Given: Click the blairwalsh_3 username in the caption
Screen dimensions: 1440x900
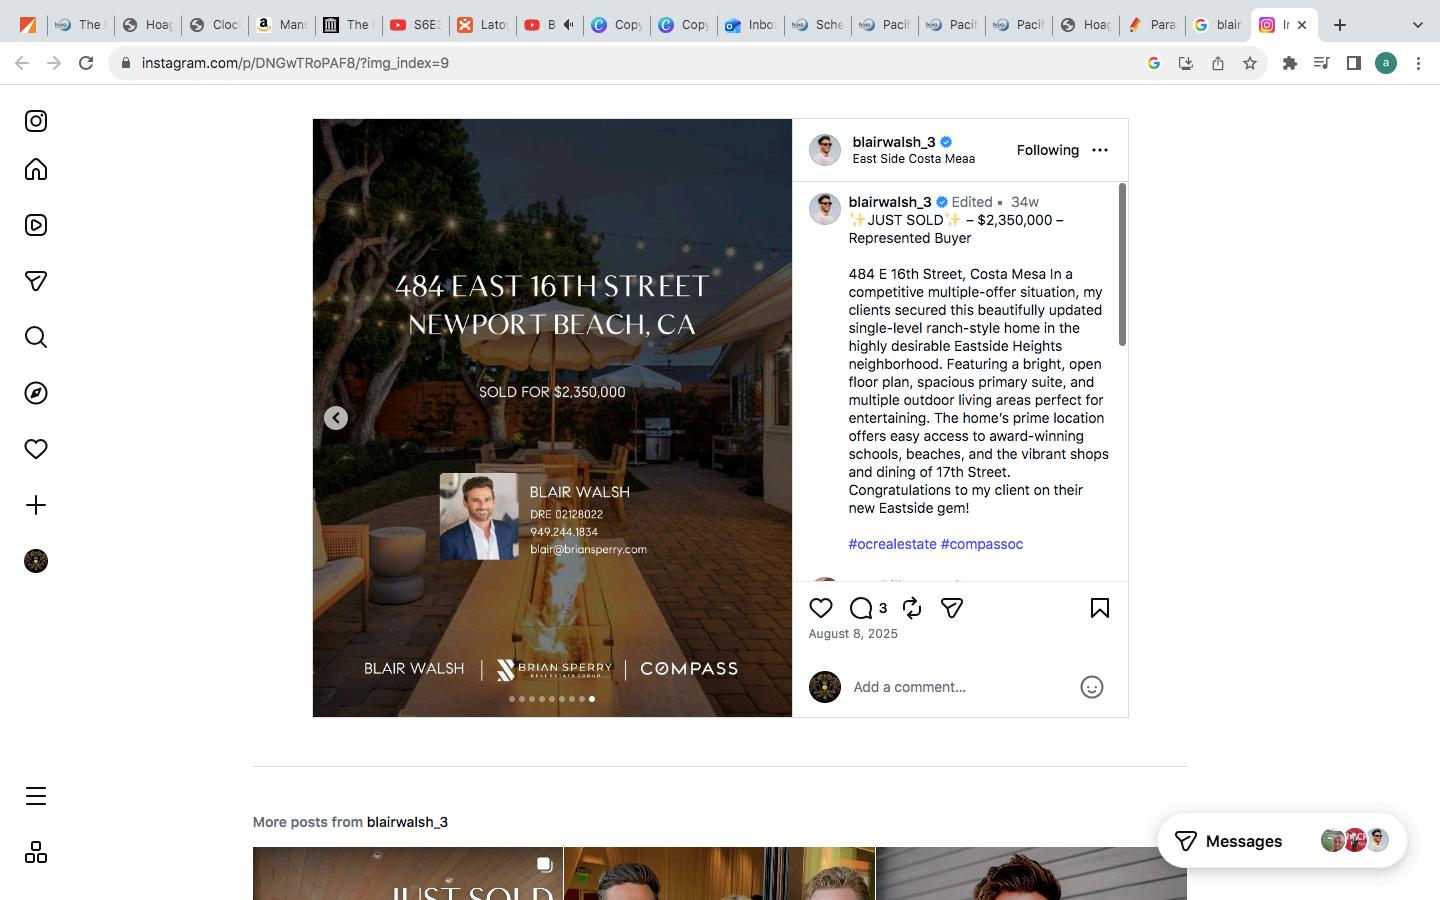Looking at the screenshot, I should click(890, 202).
